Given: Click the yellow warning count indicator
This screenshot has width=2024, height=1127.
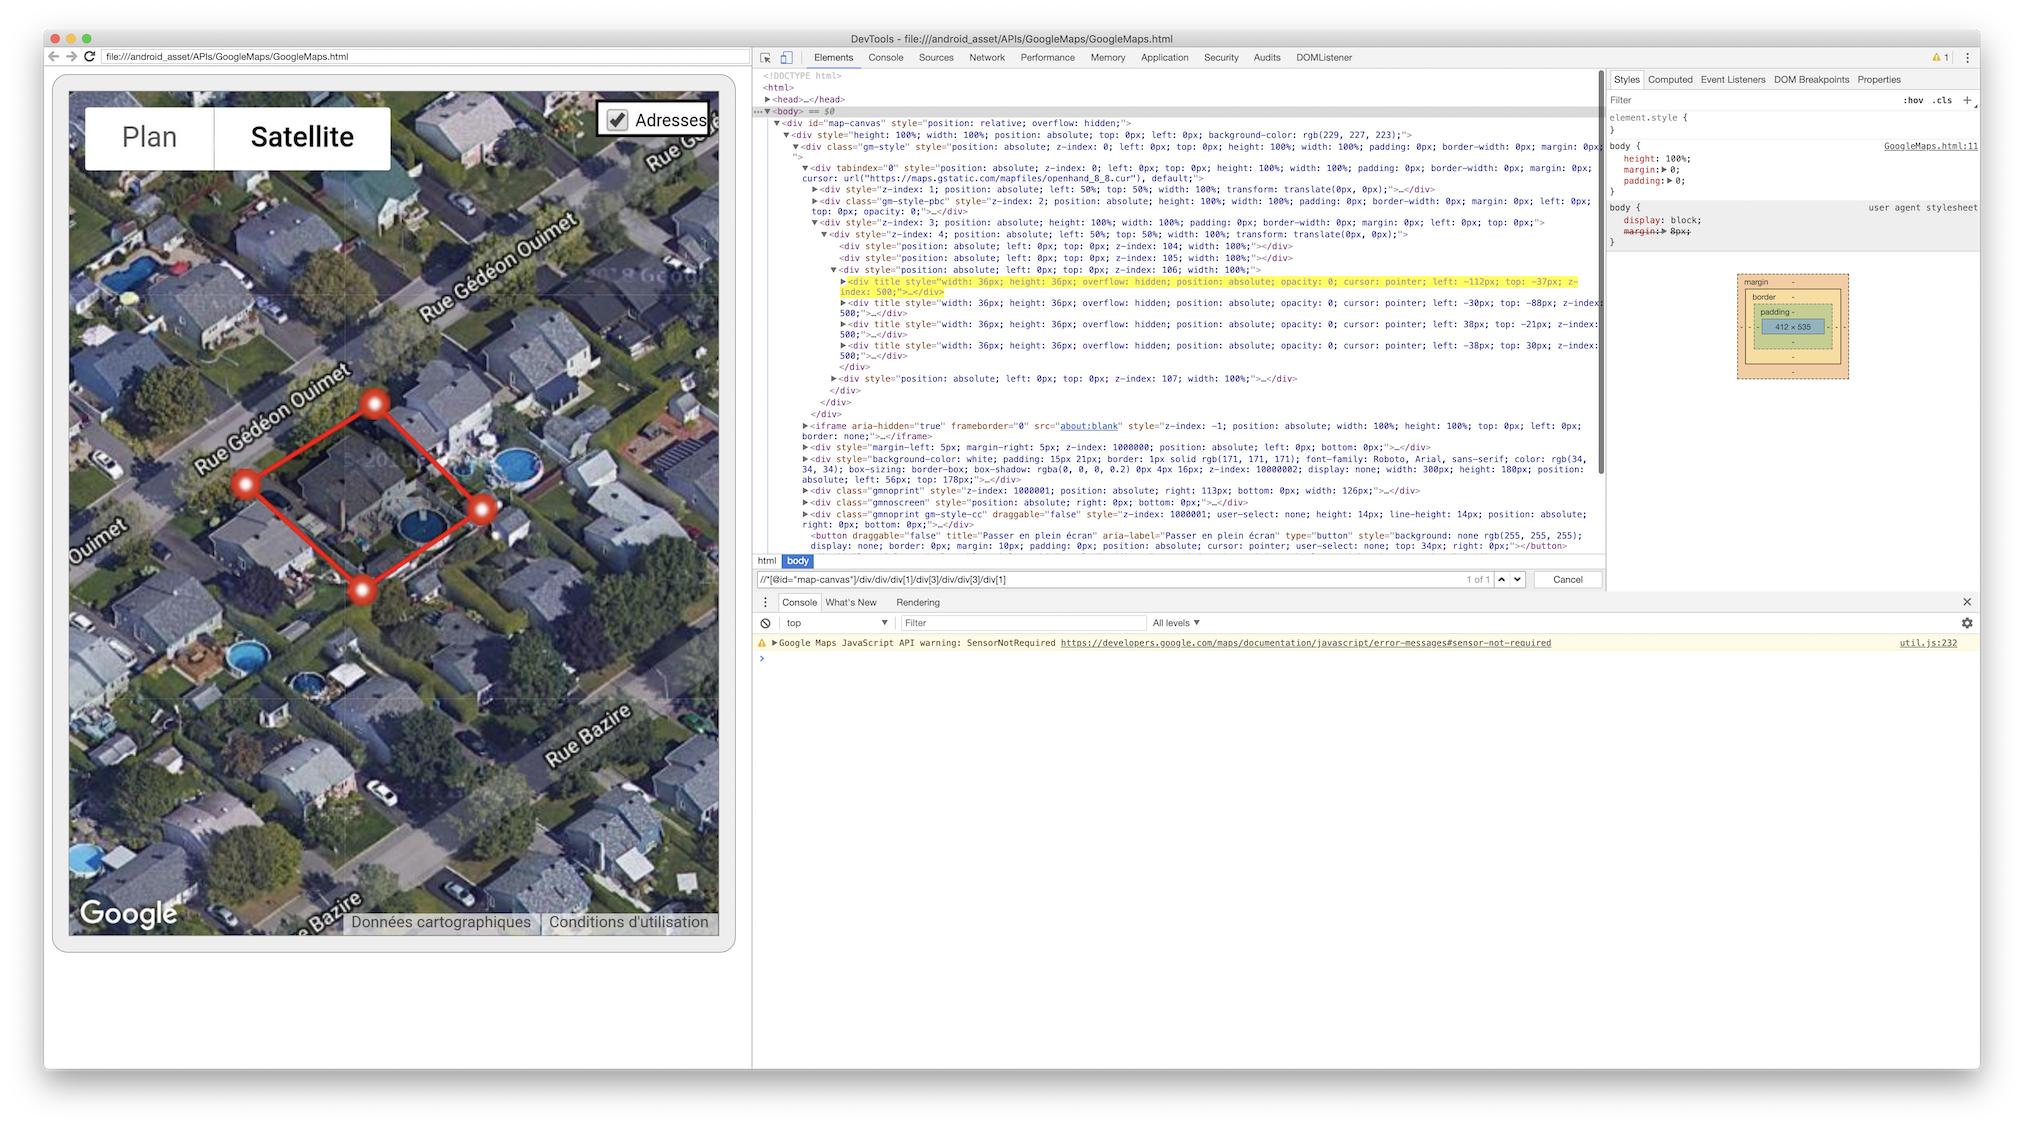Looking at the screenshot, I should 1940,58.
